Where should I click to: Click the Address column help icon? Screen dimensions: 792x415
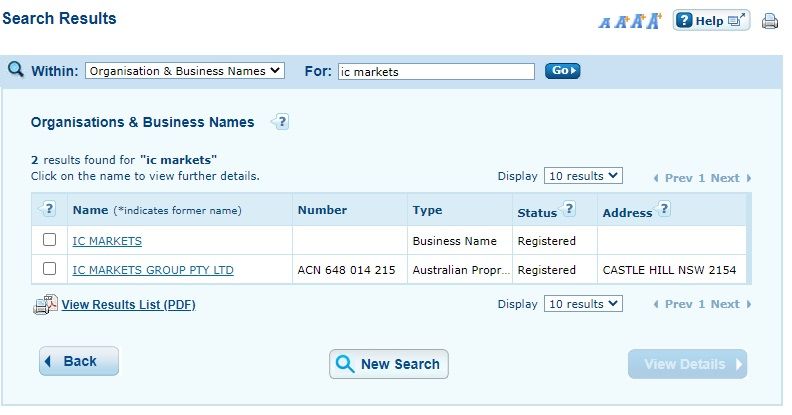663,209
